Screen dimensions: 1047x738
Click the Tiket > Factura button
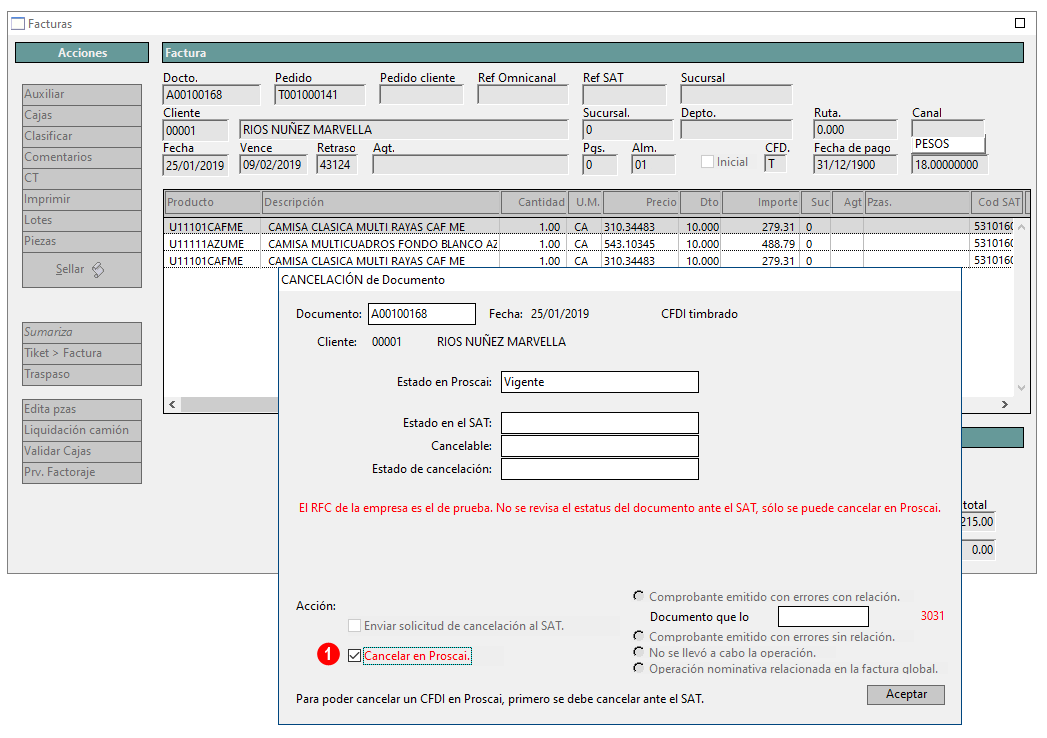coord(81,353)
